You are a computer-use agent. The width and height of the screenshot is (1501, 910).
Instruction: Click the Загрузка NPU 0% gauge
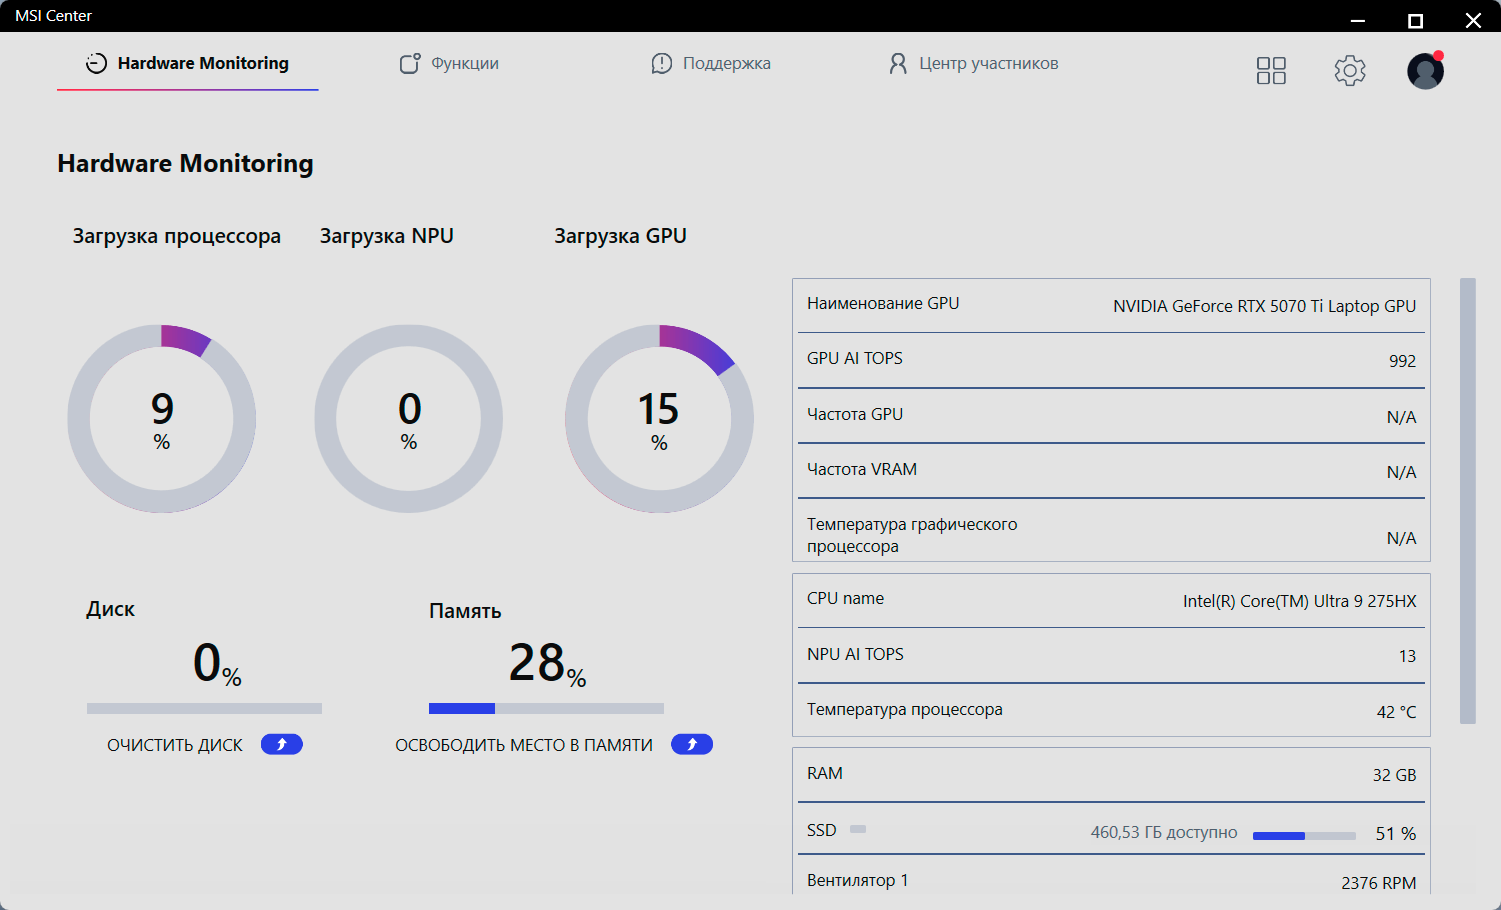(x=409, y=419)
